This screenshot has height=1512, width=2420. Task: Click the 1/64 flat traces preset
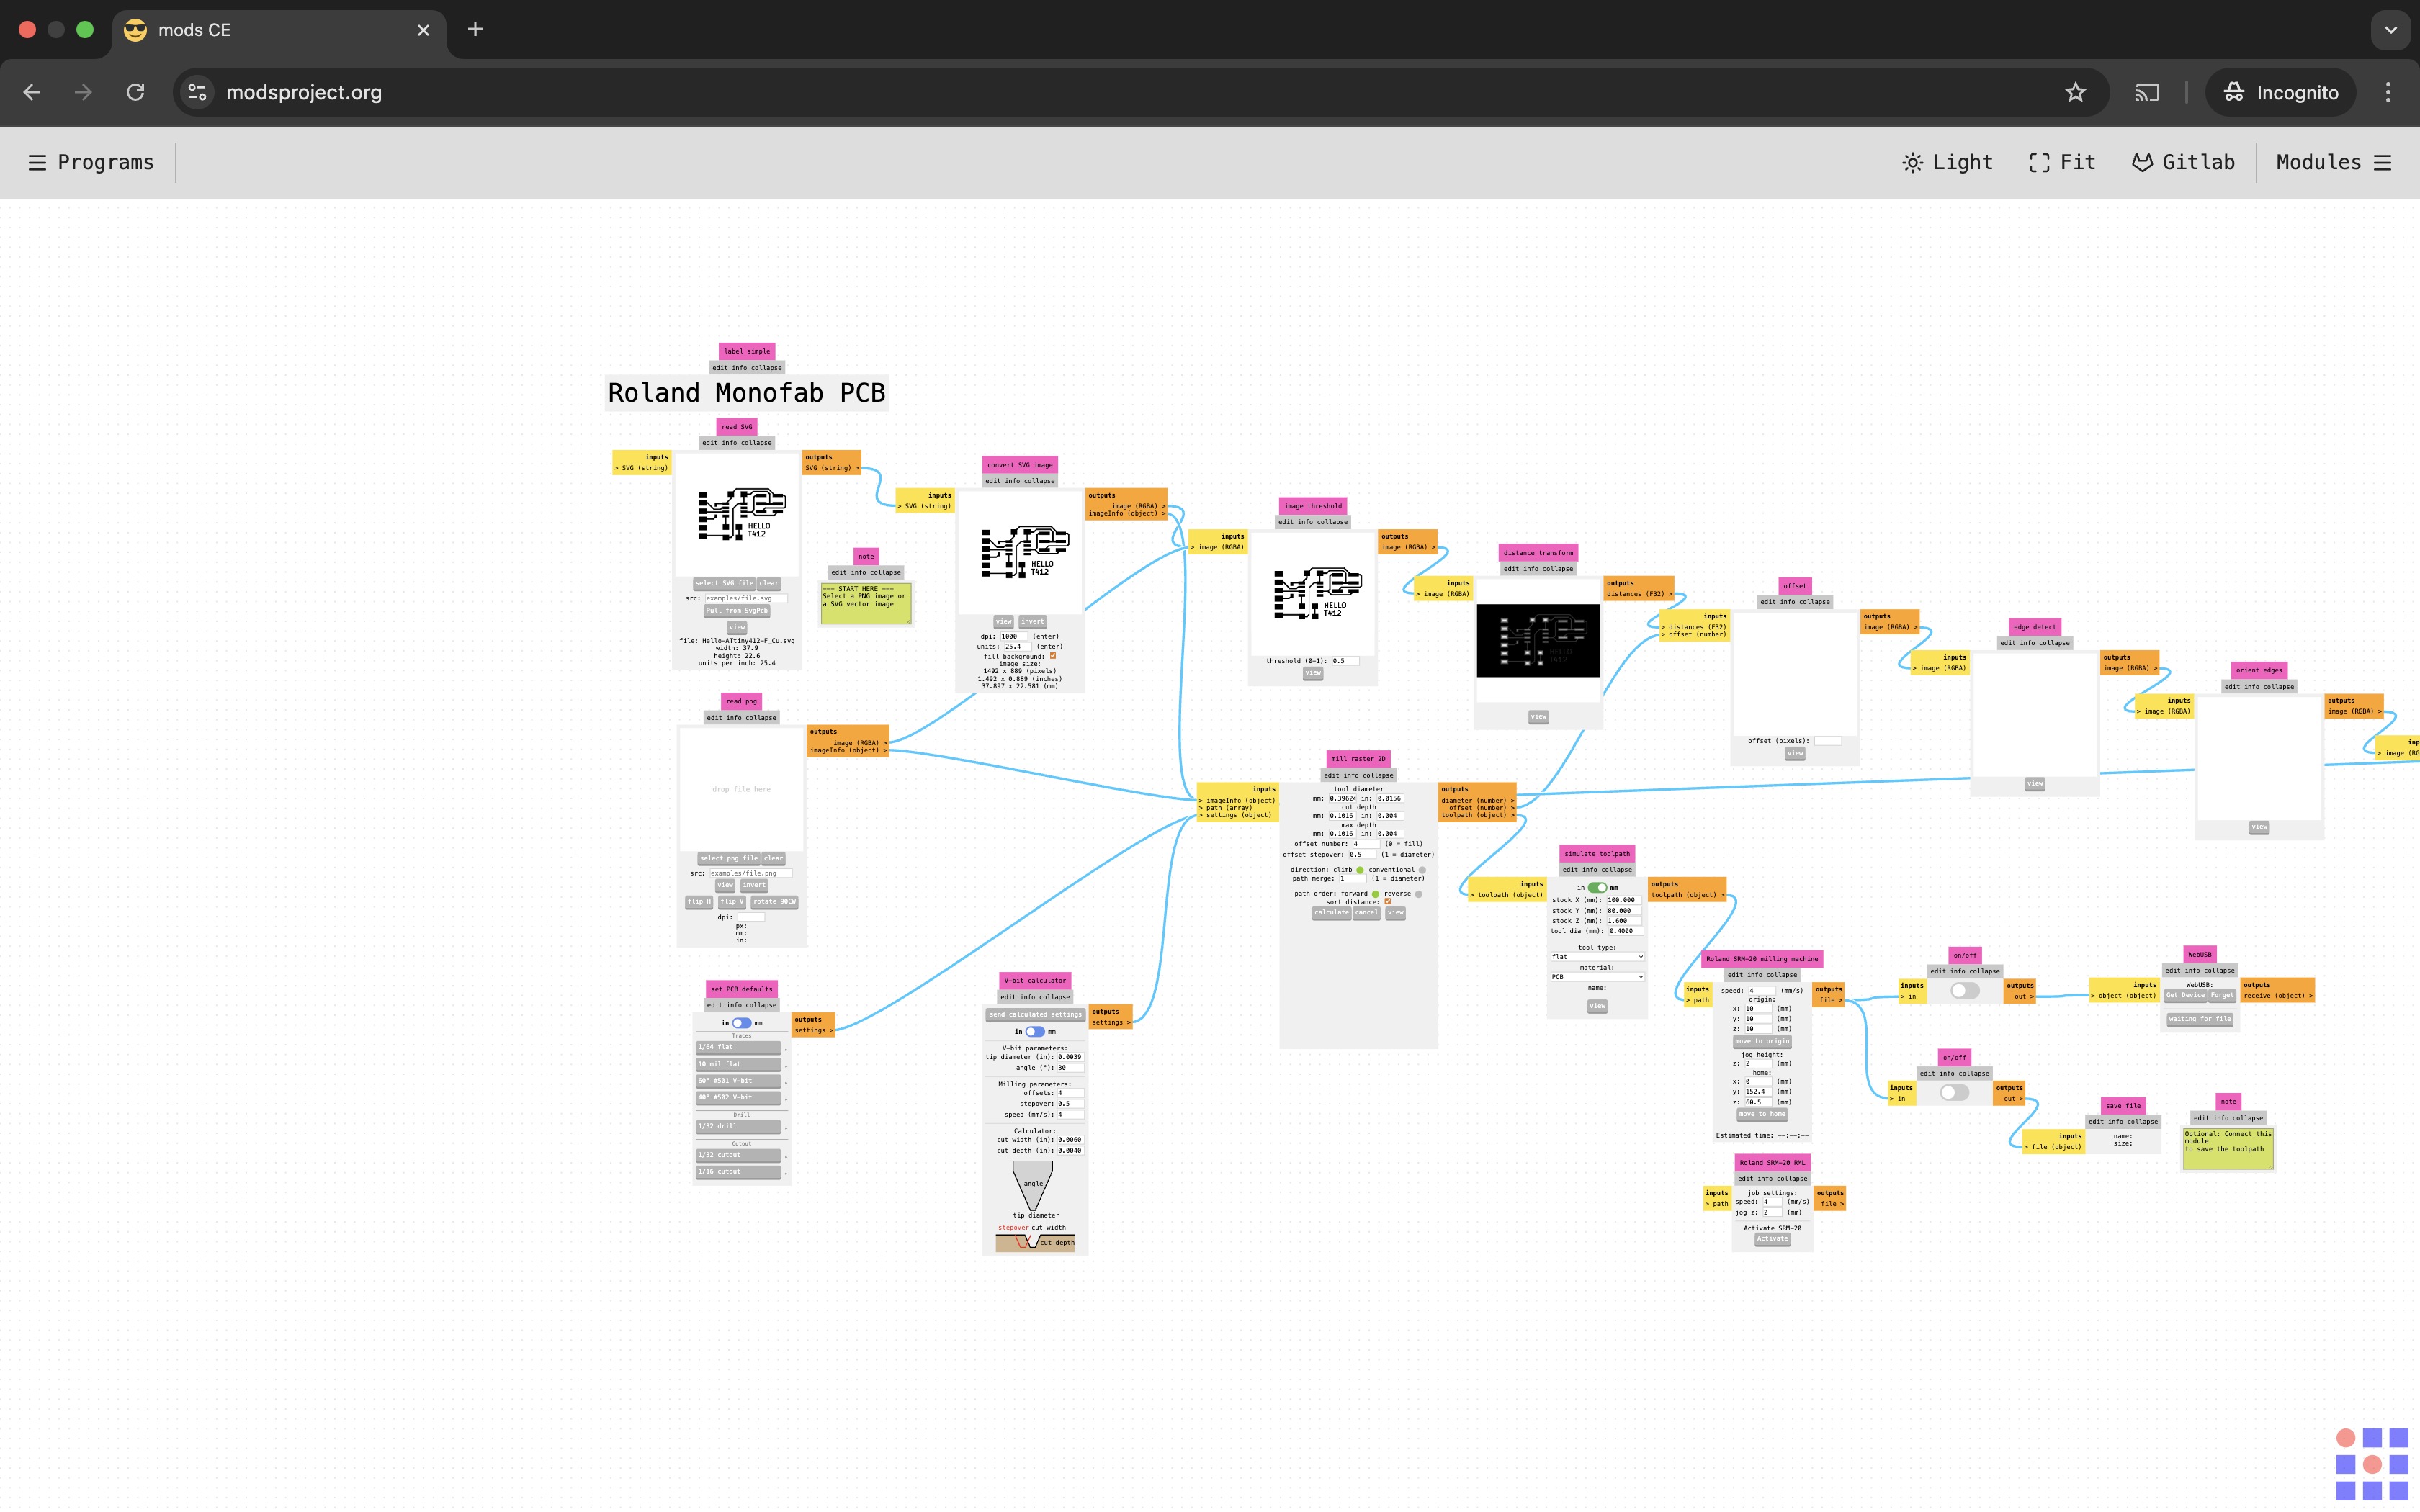[x=738, y=1047]
